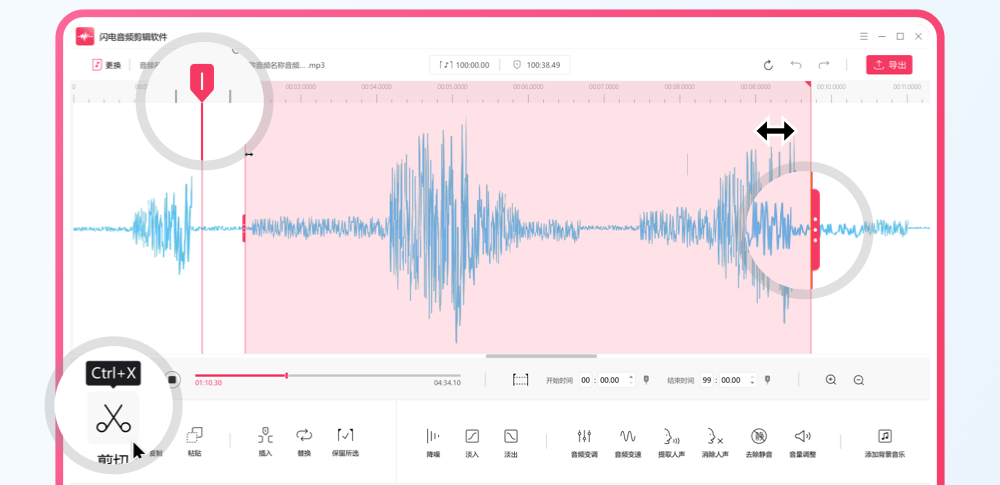Click the Undo arrow icon

point(796,64)
